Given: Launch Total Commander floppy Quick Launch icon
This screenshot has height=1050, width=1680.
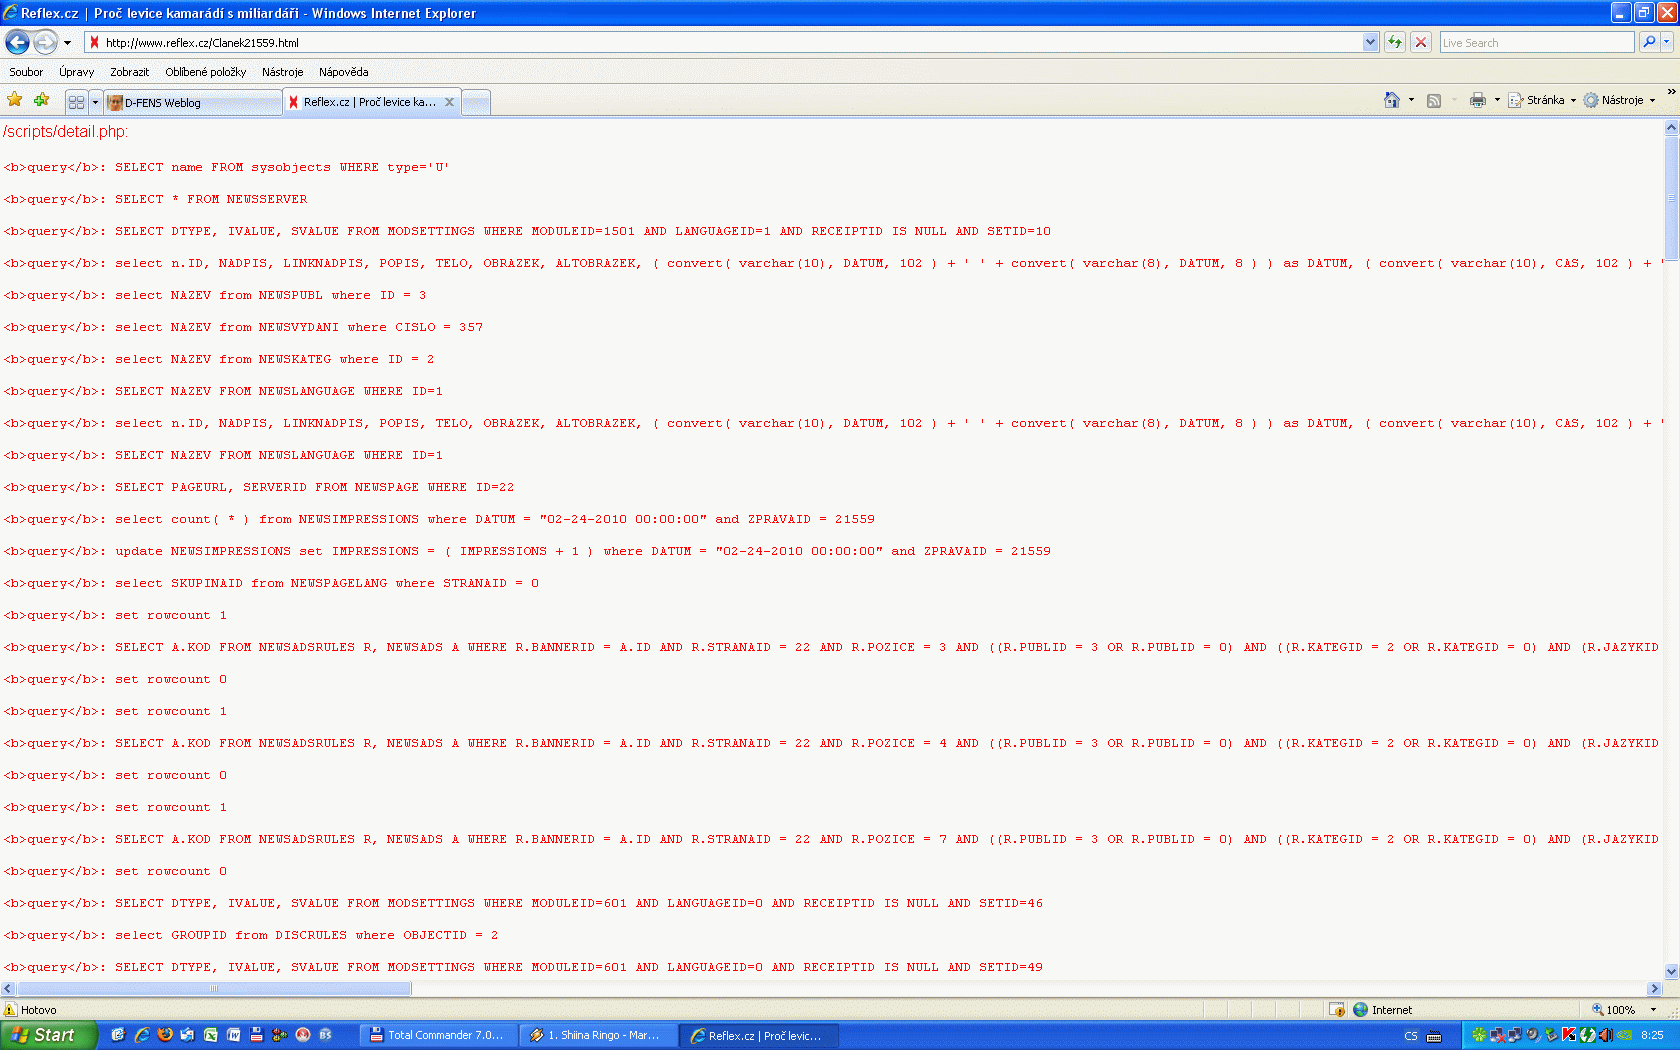Looking at the screenshot, I should 257,1035.
